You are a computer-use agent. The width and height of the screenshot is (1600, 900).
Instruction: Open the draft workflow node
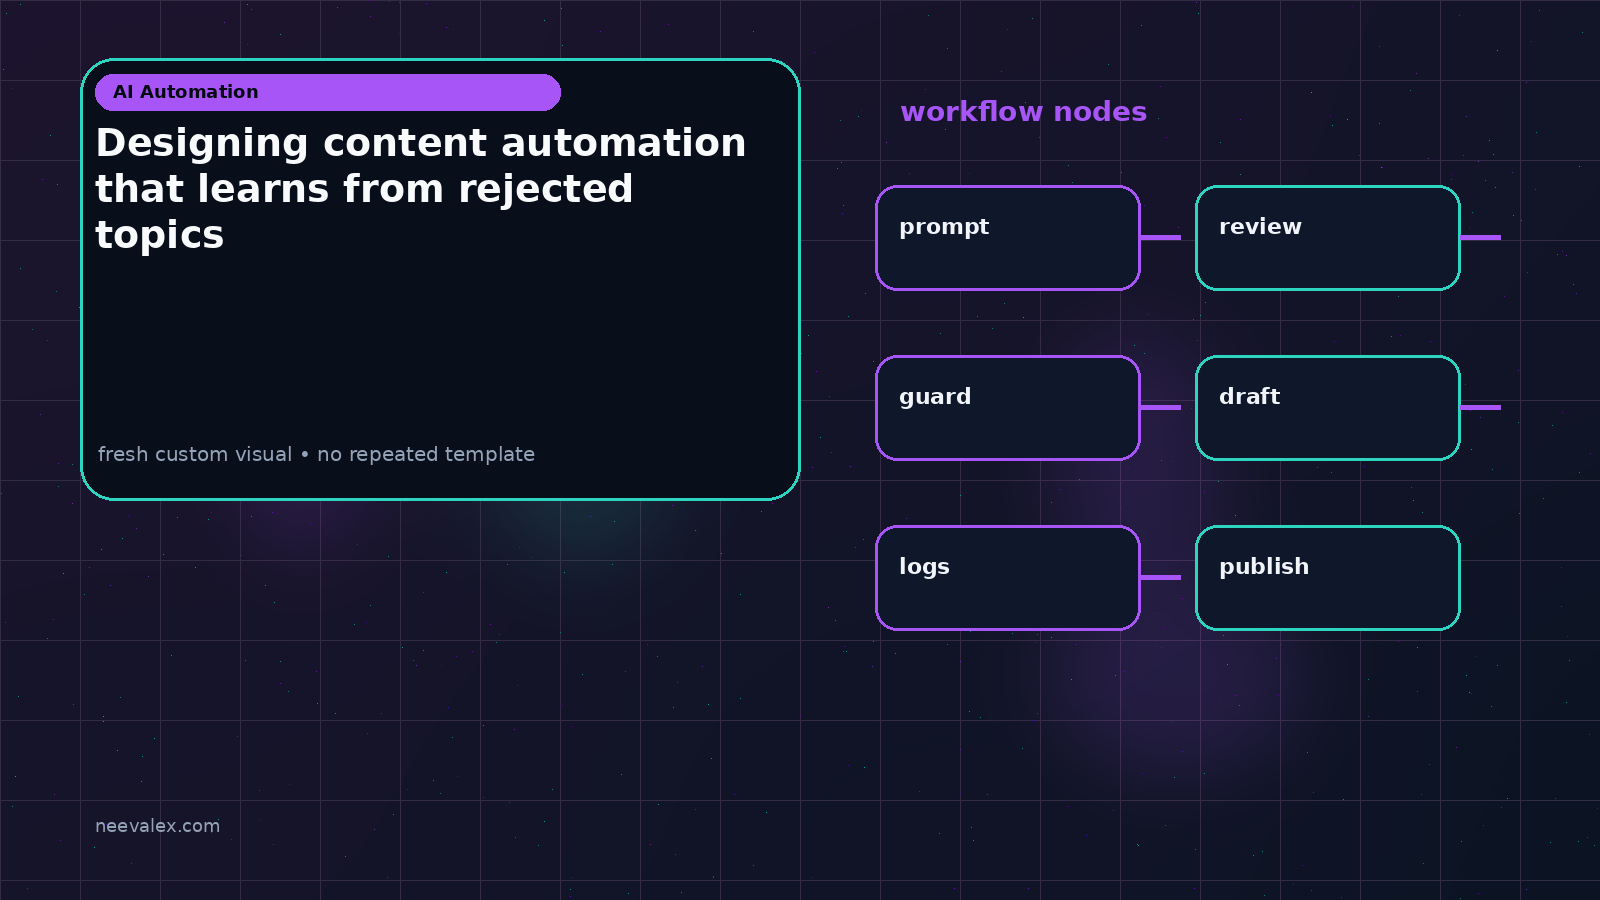pyautogui.click(x=1328, y=408)
